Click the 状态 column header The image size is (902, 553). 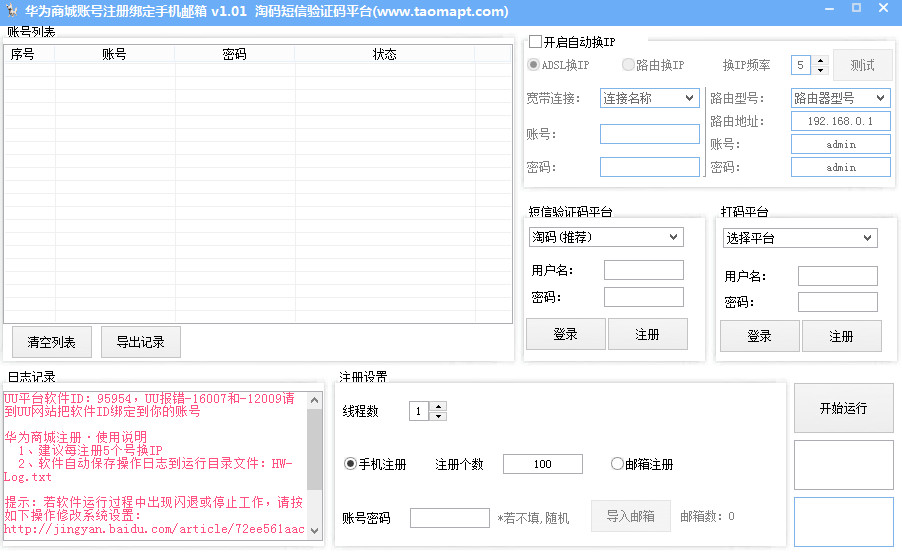point(384,54)
